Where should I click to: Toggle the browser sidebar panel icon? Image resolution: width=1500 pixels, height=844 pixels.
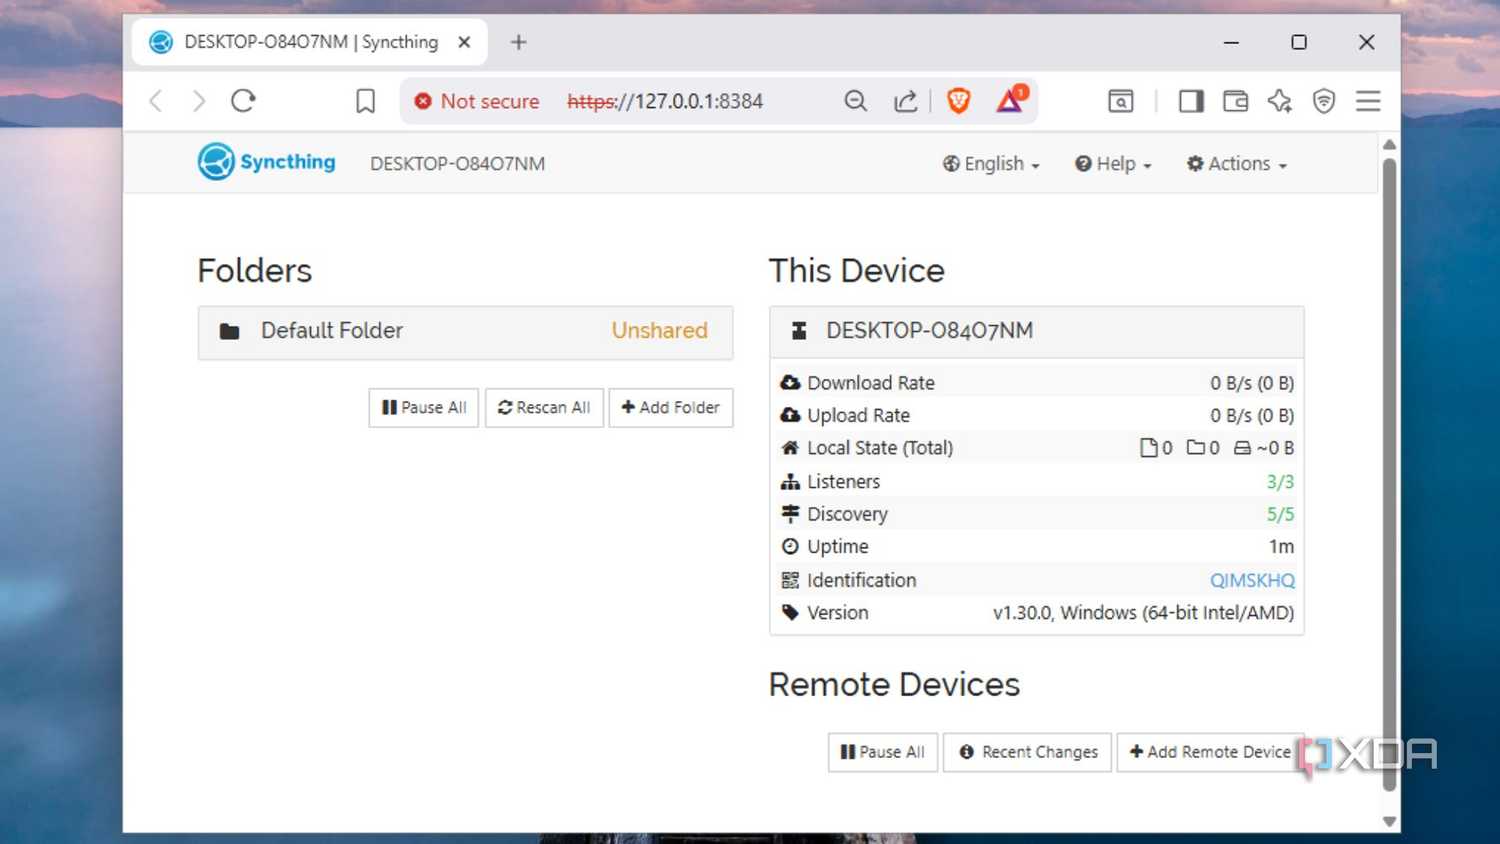pyautogui.click(x=1191, y=101)
